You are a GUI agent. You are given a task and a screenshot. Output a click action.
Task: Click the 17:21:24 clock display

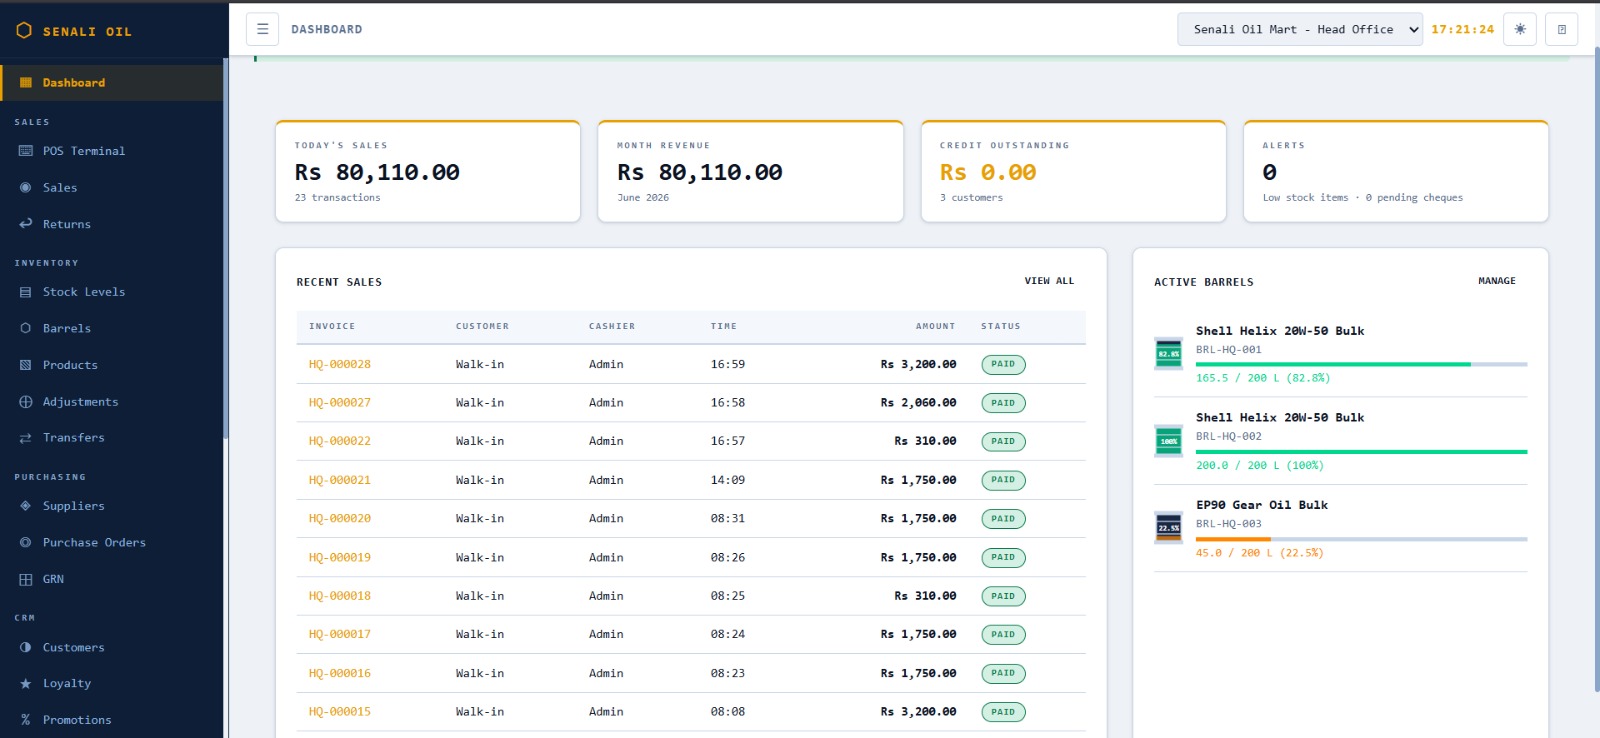1462,29
